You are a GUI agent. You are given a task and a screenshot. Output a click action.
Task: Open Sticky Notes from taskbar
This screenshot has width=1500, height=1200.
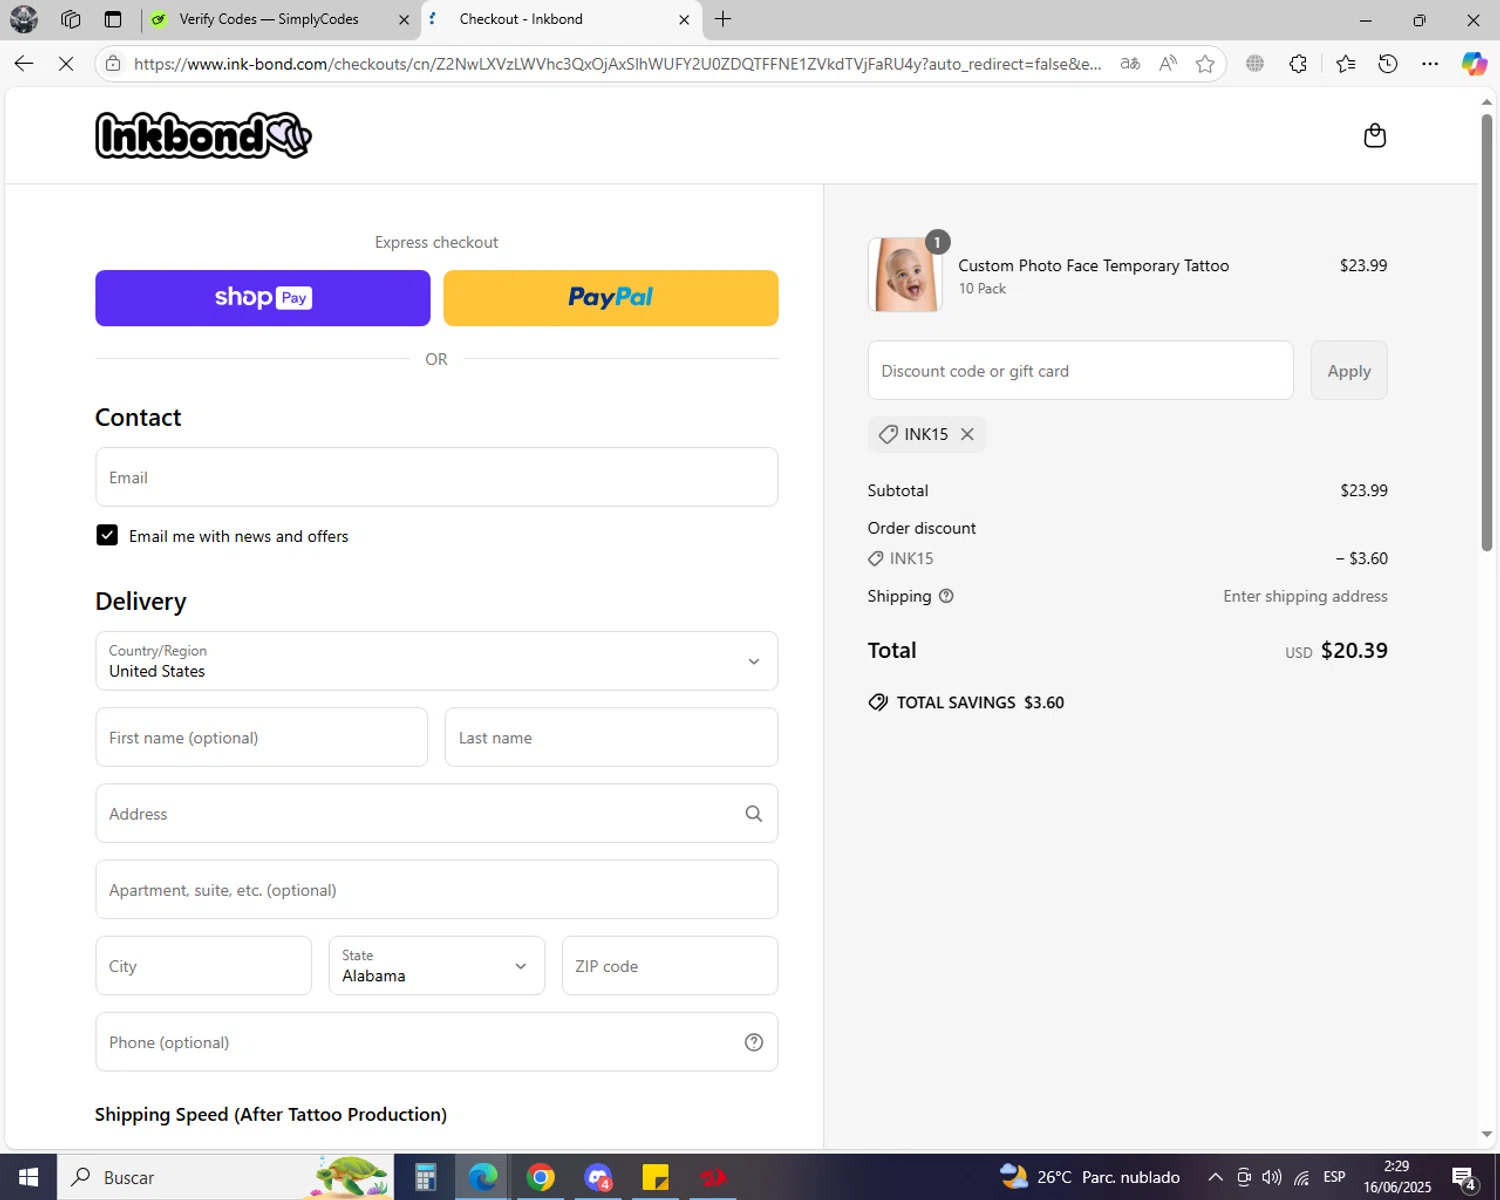[656, 1177]
